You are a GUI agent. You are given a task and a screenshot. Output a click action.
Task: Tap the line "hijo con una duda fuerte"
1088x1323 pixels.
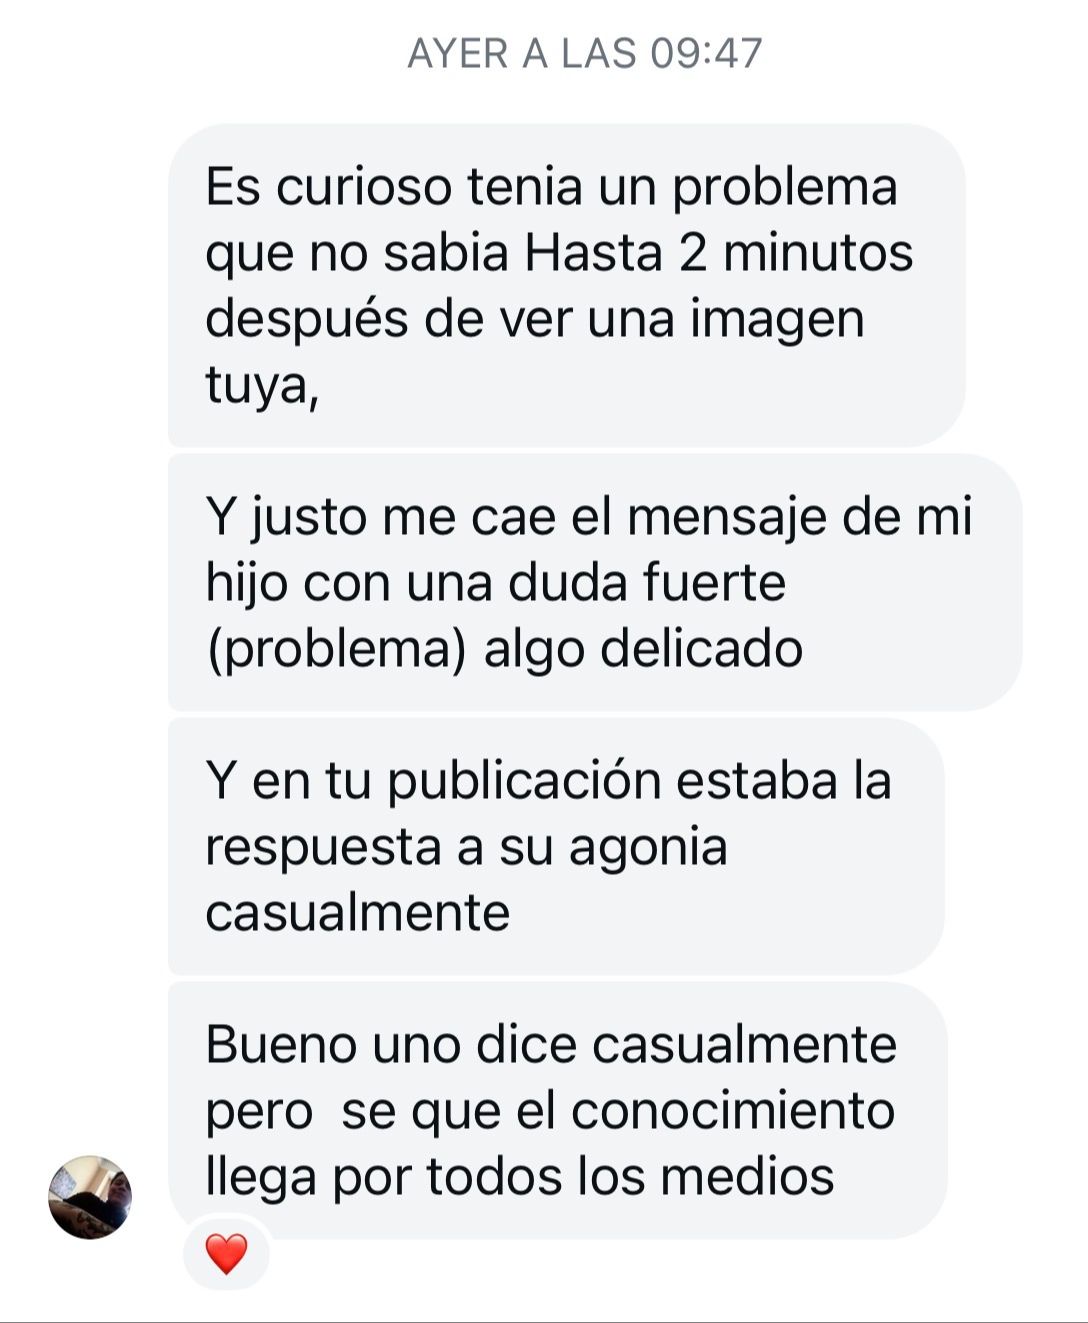click(x=495, y=584)
